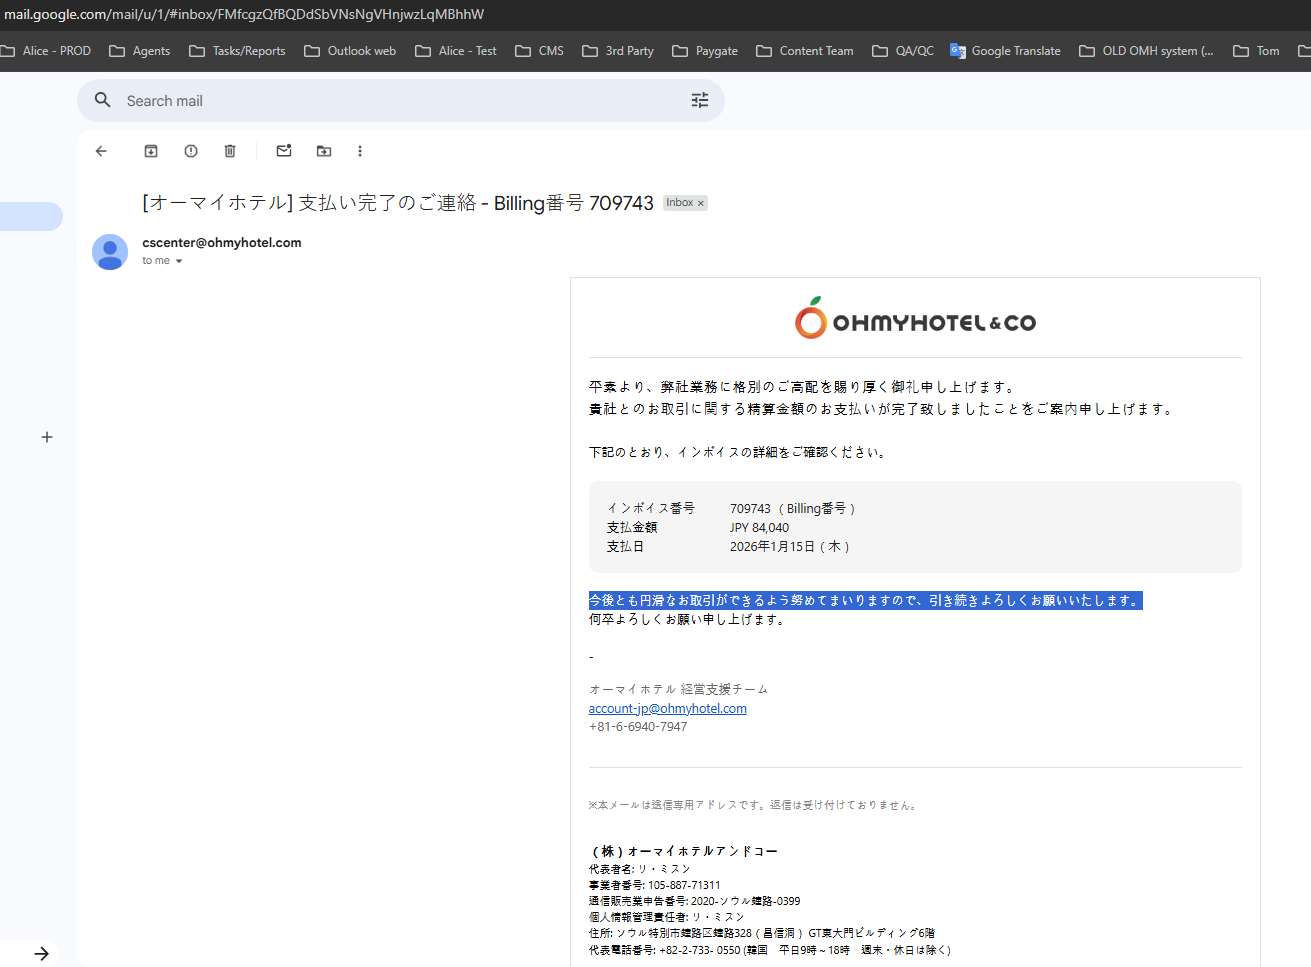Click the search magnifier icon
The width and height of the screenshot is (1311, 967).
pyautogui.click(x=102, y=100)
